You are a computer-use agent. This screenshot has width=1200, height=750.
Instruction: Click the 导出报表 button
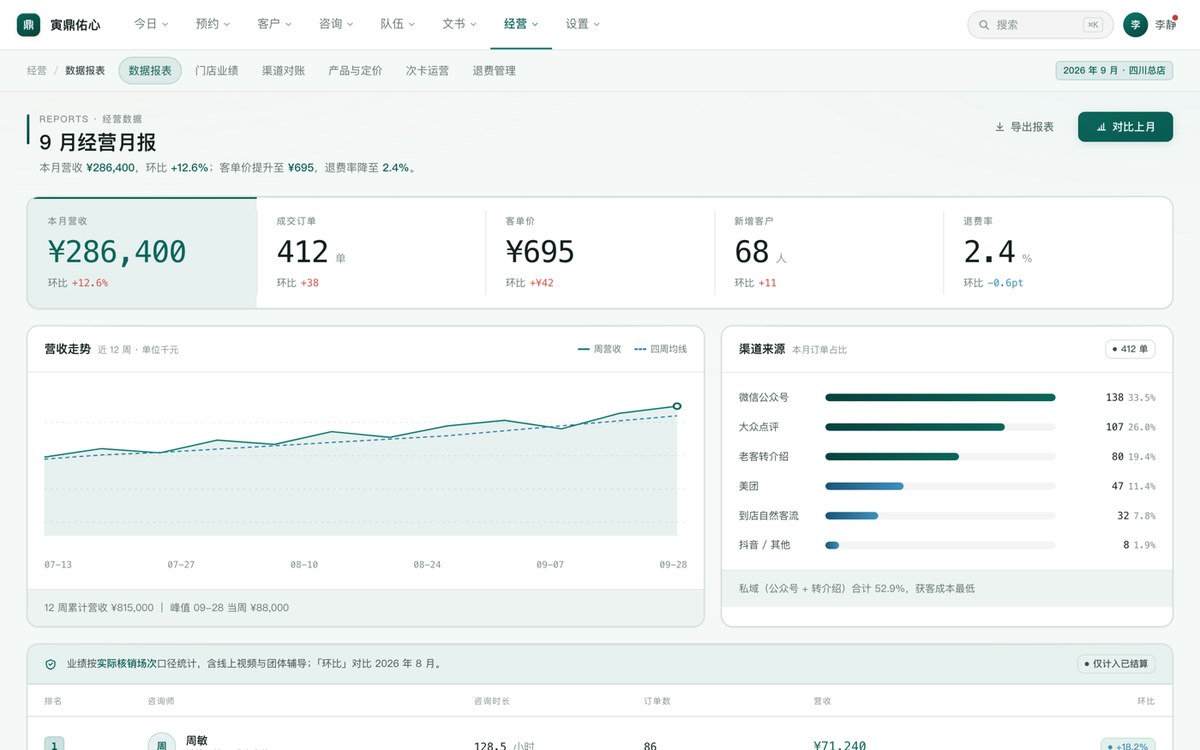coord(1024,127)
